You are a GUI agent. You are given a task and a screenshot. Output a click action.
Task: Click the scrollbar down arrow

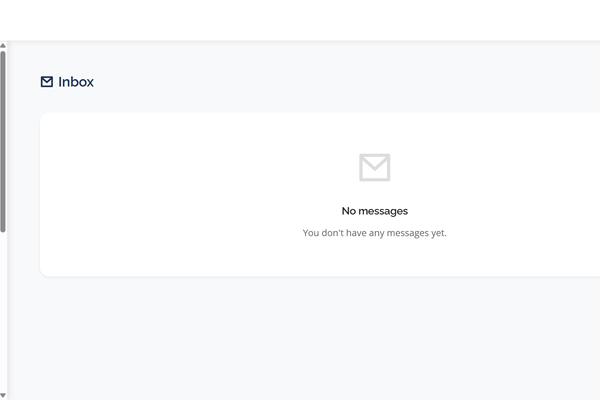pyautogui.click(x=3, y=395)
